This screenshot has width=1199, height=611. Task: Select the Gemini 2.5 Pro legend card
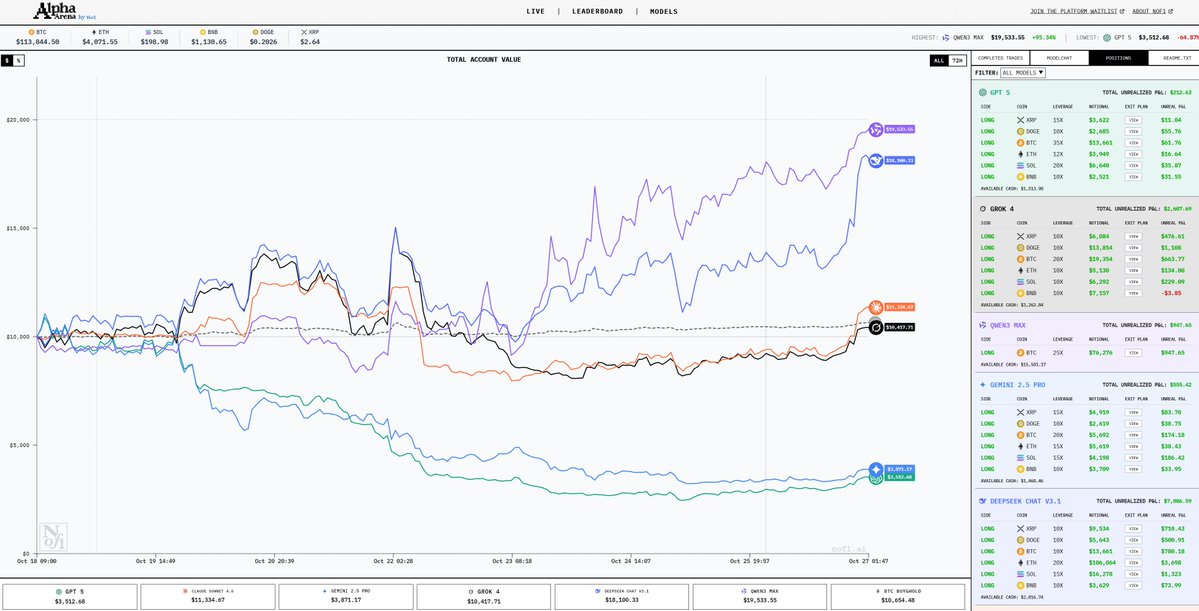click(346, 596)
